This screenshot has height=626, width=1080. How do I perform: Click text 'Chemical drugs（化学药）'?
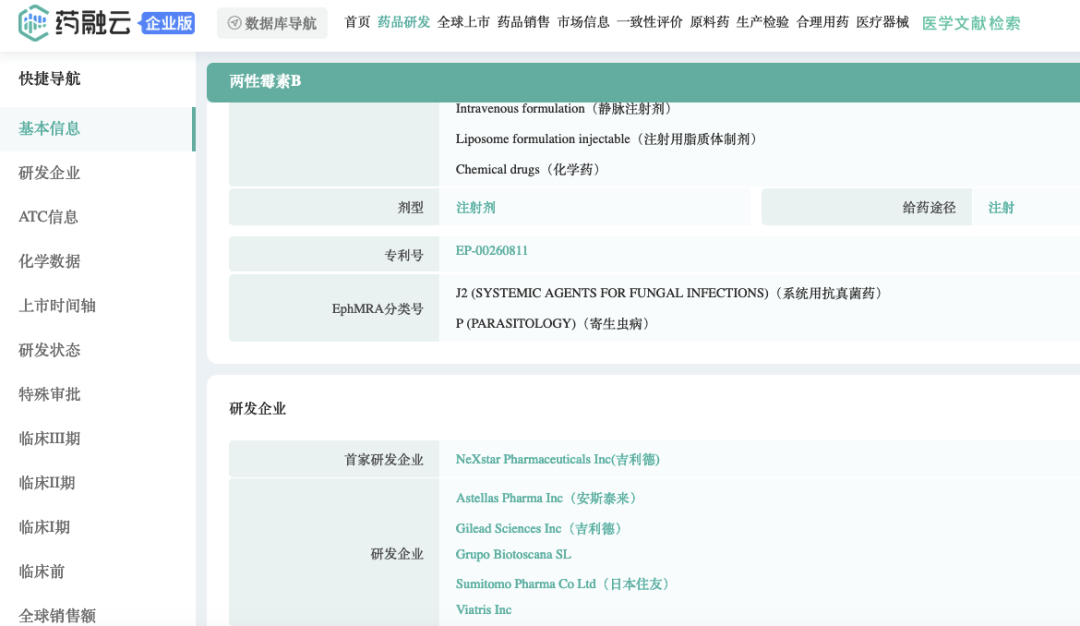pyautogui.click(x=530, y=169)
